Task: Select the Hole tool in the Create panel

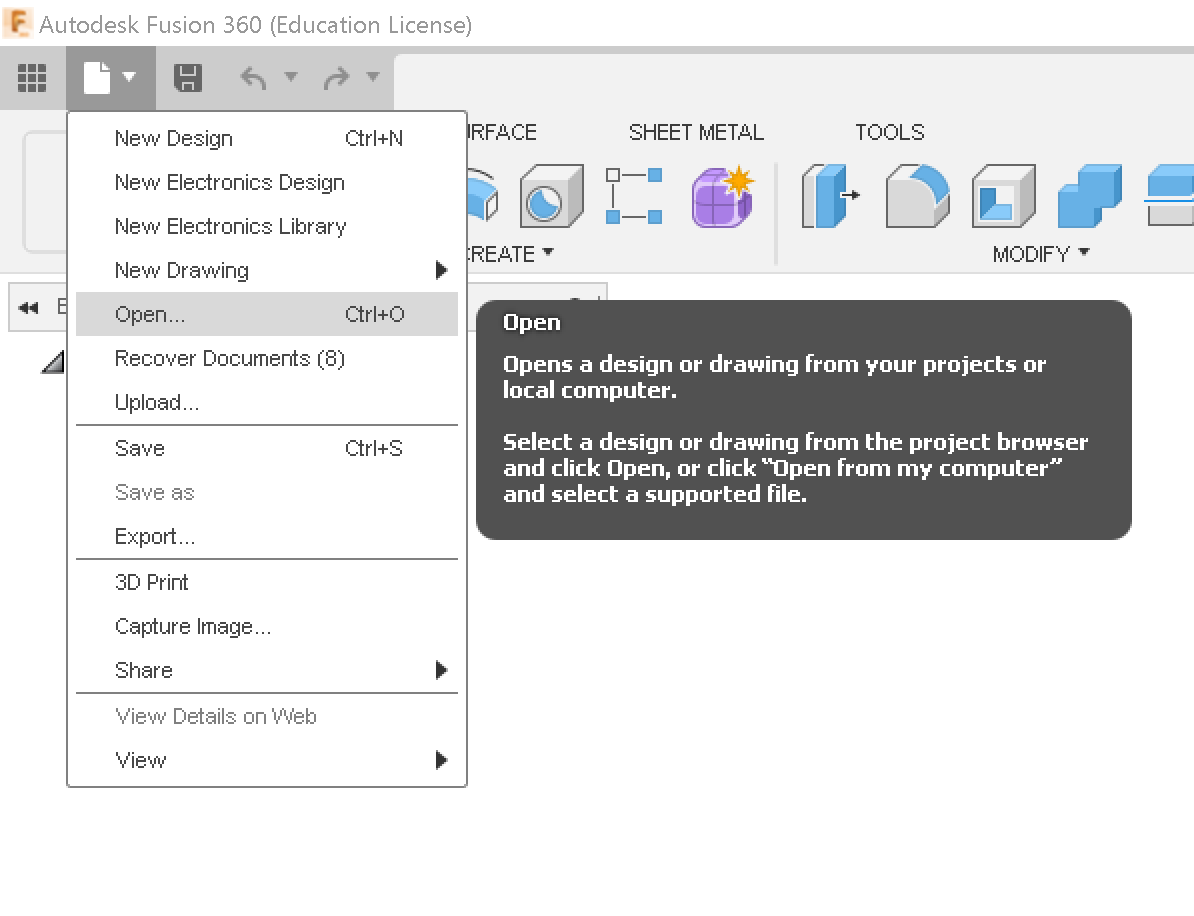Action: pyautogui.click(x=551, y=196)
